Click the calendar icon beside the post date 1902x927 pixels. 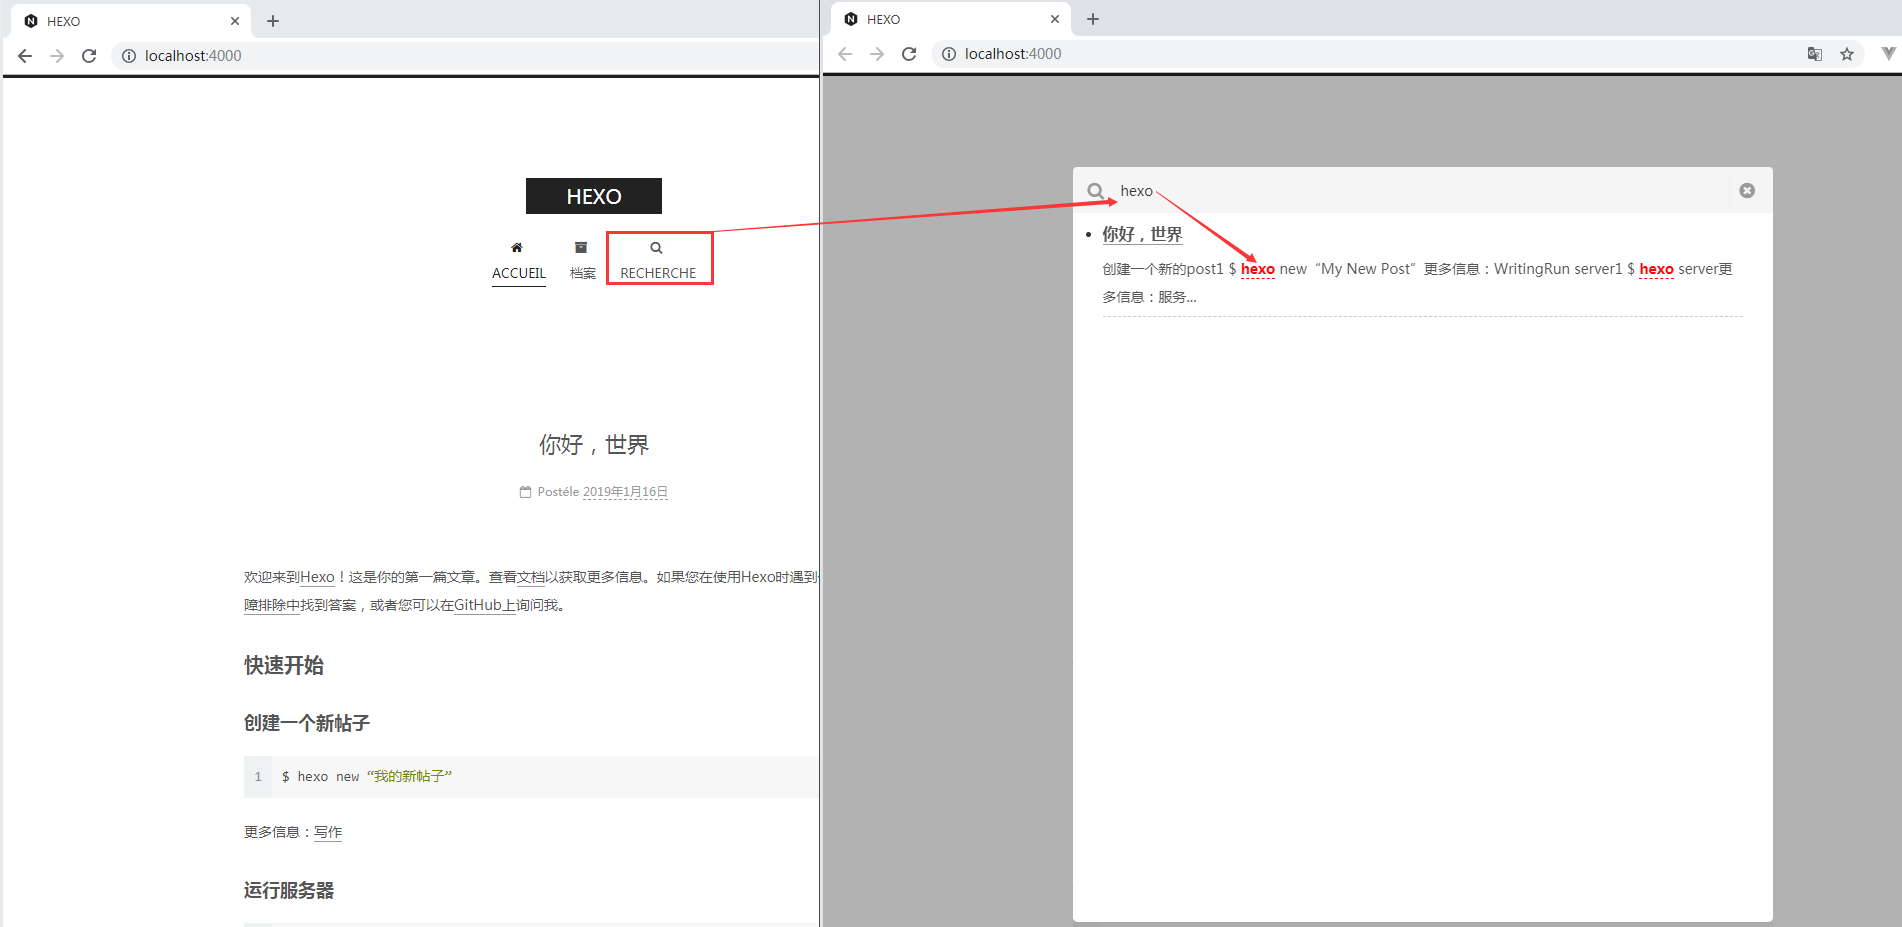click(x=525, y=491)
